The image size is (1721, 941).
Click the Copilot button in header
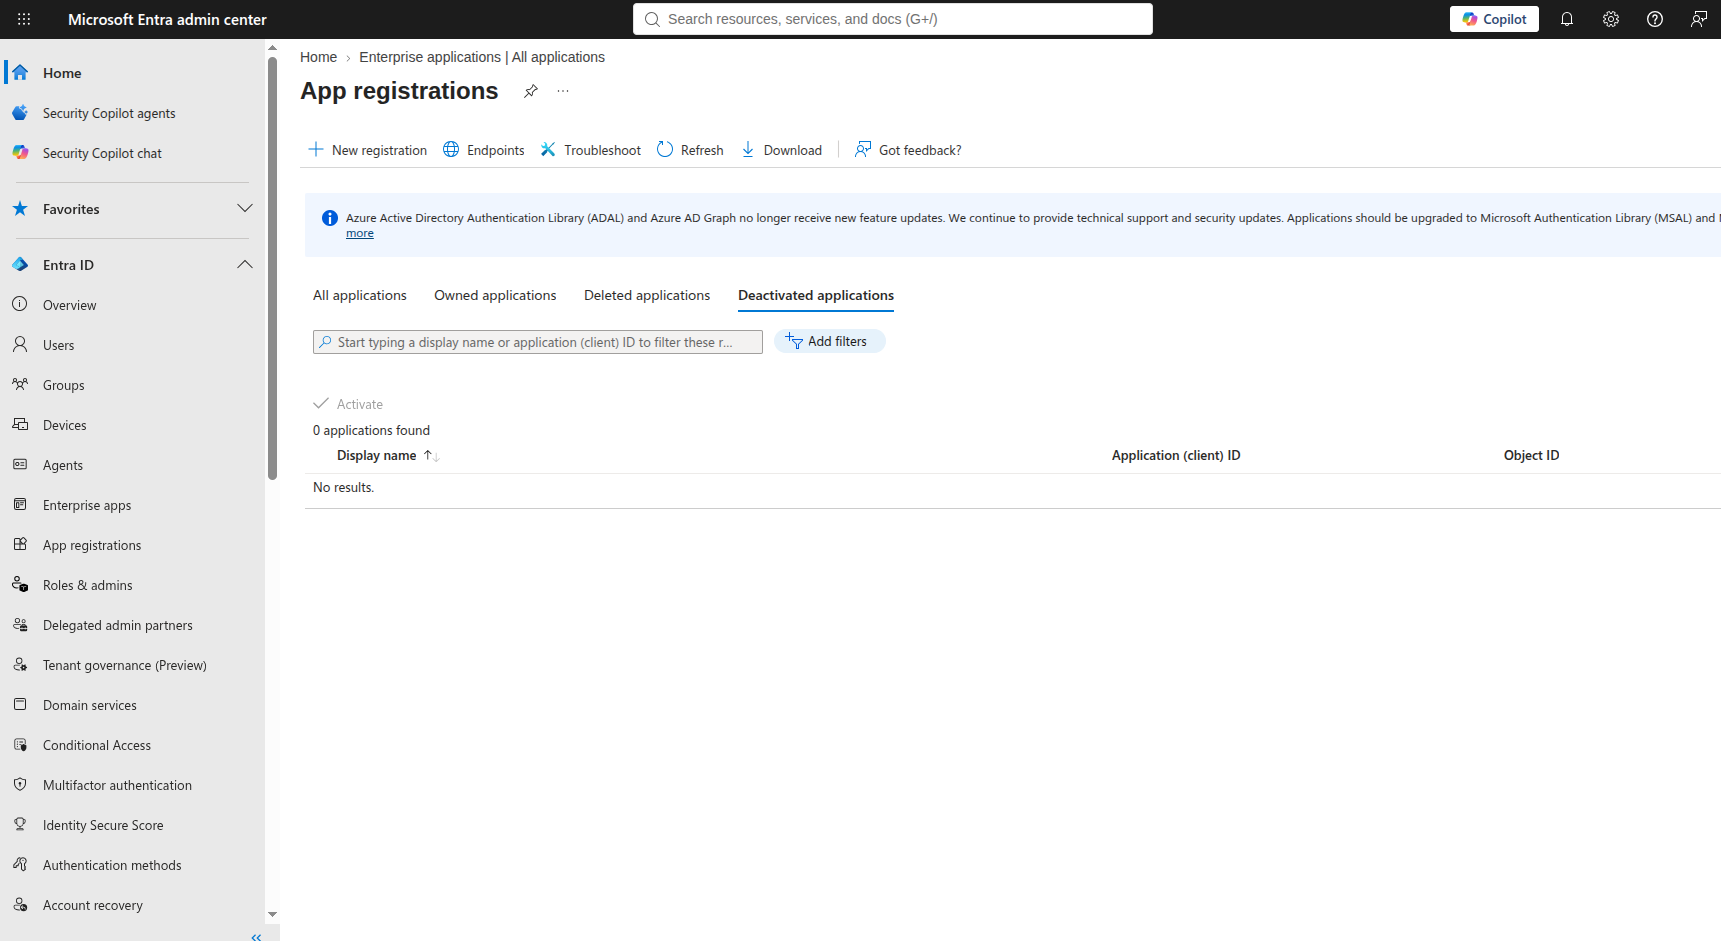point(1494,19)
